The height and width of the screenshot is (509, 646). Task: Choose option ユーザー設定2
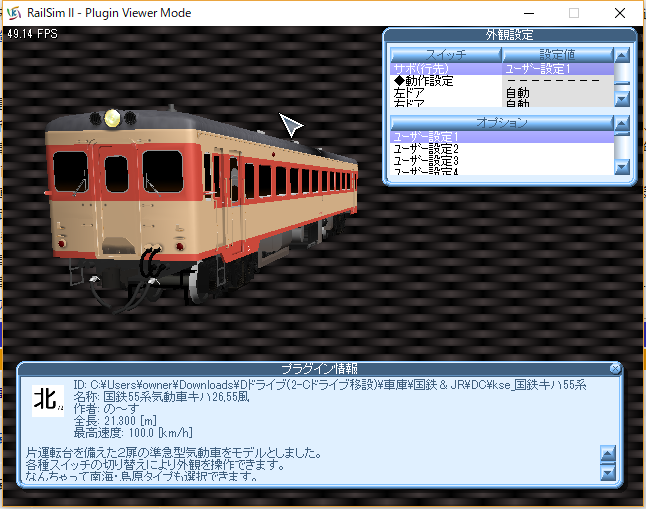click(502, 149)
